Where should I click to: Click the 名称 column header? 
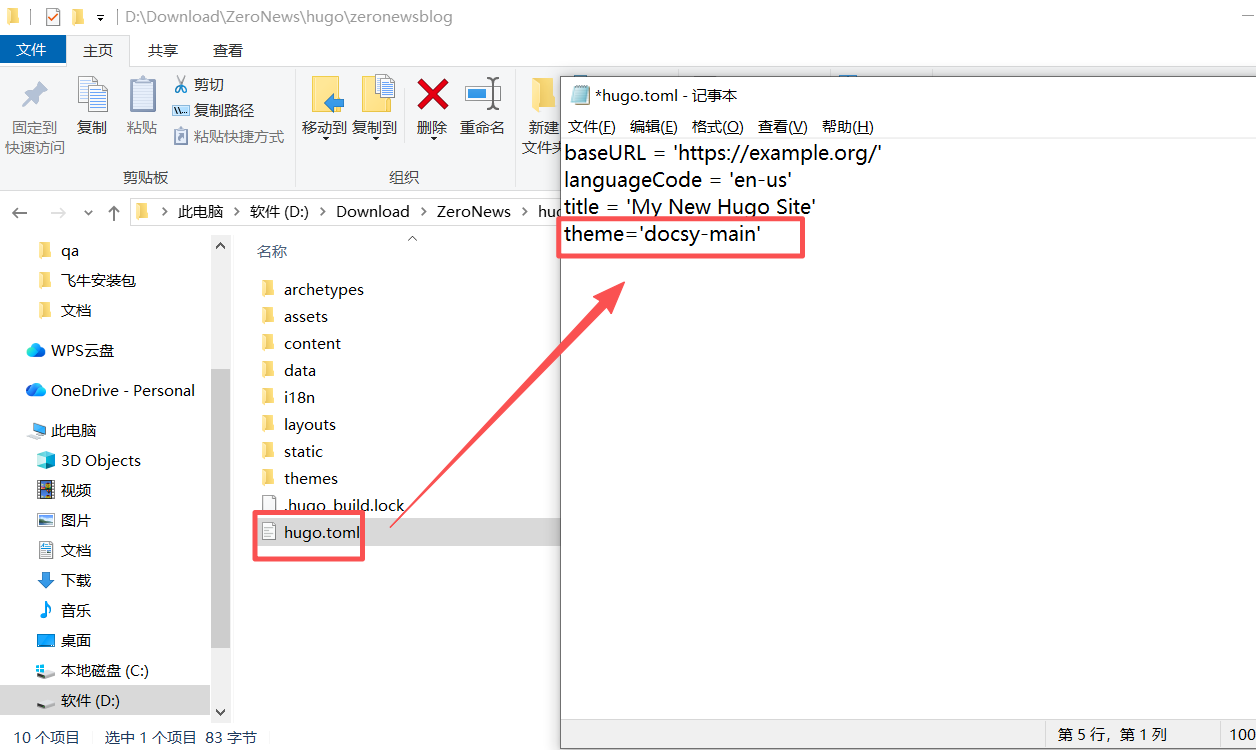tap(272, 252)
